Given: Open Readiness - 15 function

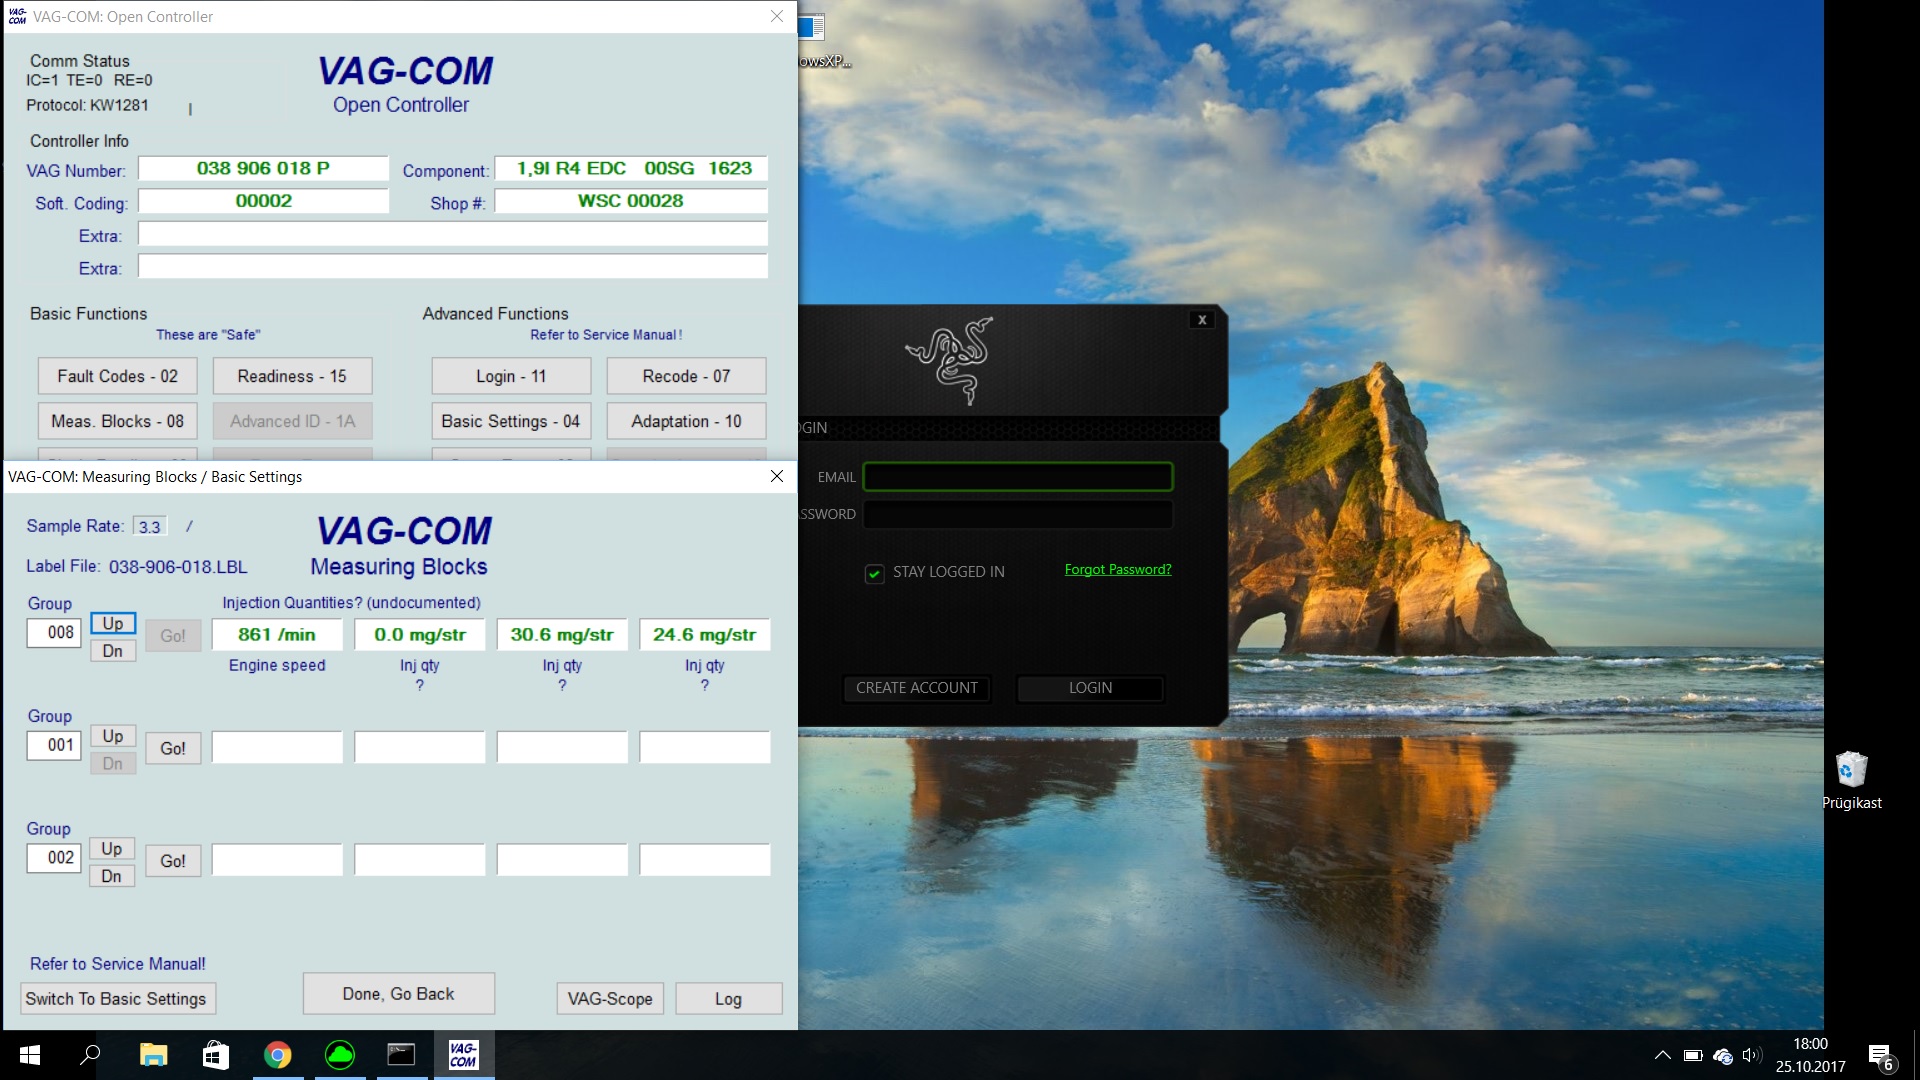Looking at the screenshot, I should [292, 376].
